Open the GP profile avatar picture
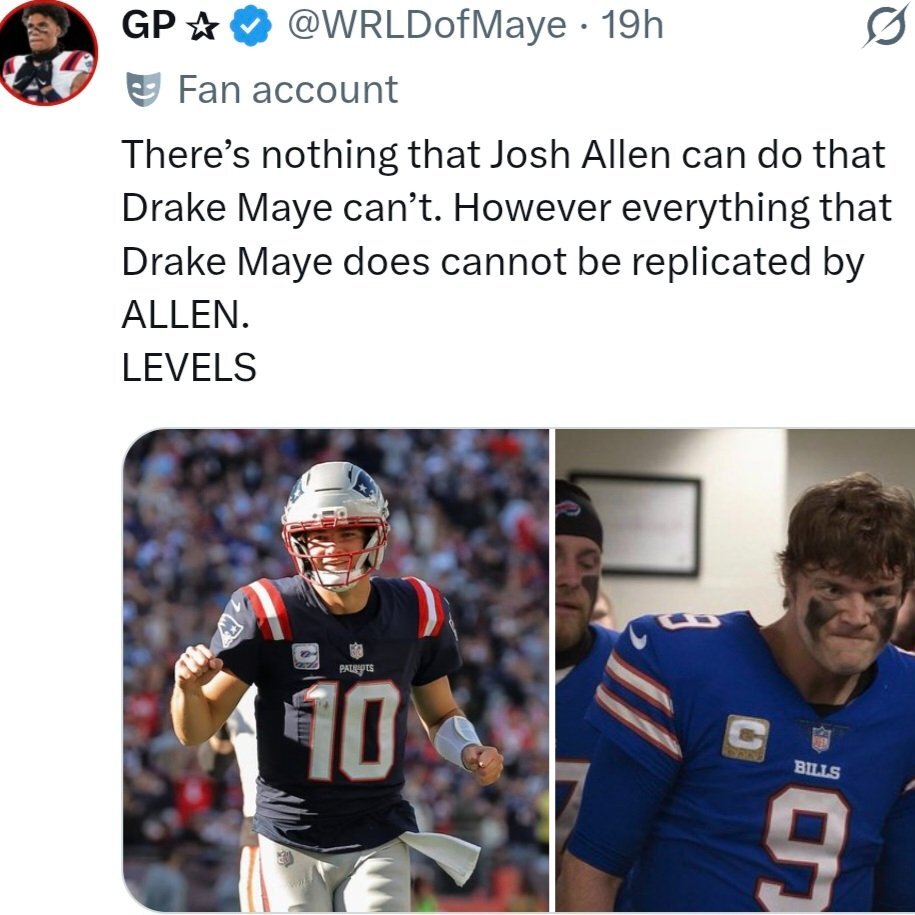This screenshot has width=915, height=915. [x=48, y=53]
